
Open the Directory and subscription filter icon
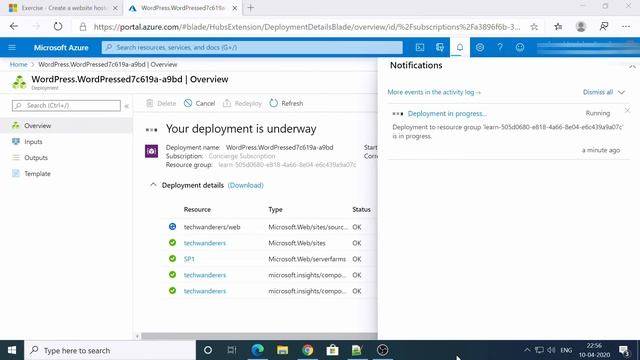pyautogui.click(x=440, y=47)
